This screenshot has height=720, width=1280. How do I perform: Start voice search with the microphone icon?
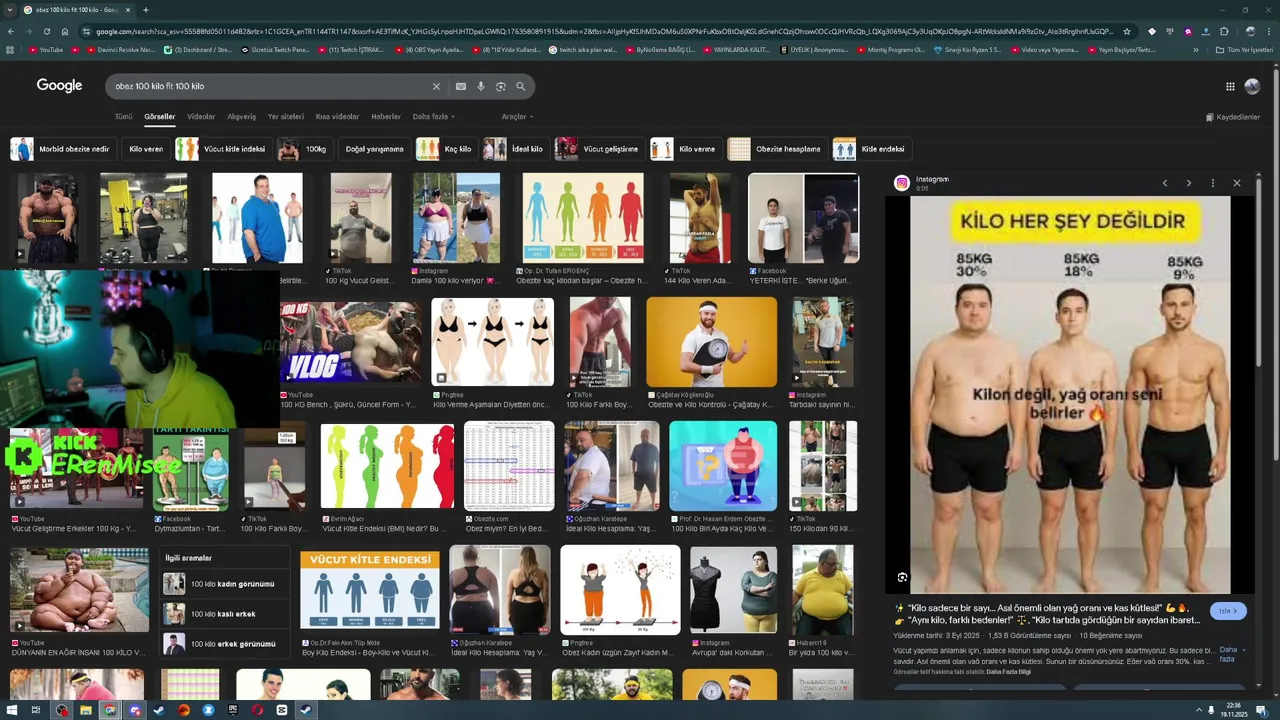coord(481,87)
